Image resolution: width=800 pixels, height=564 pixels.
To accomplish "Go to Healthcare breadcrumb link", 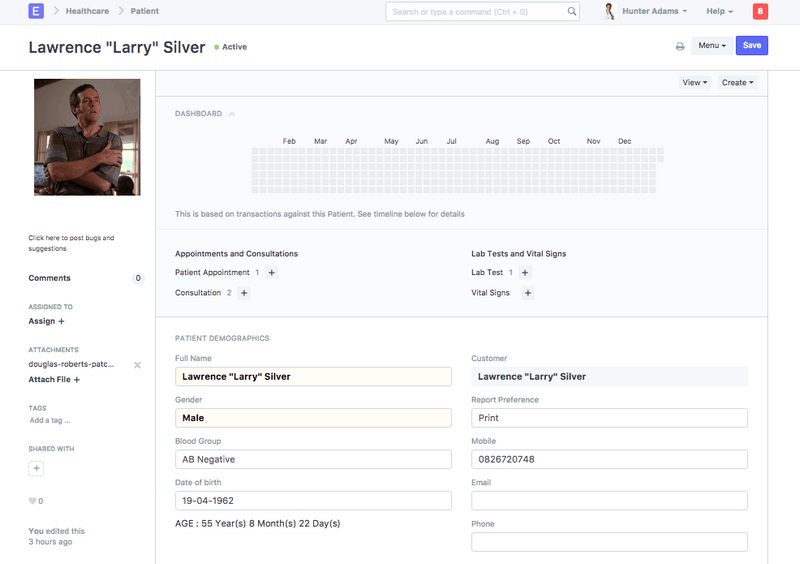I will pos(87,11).
